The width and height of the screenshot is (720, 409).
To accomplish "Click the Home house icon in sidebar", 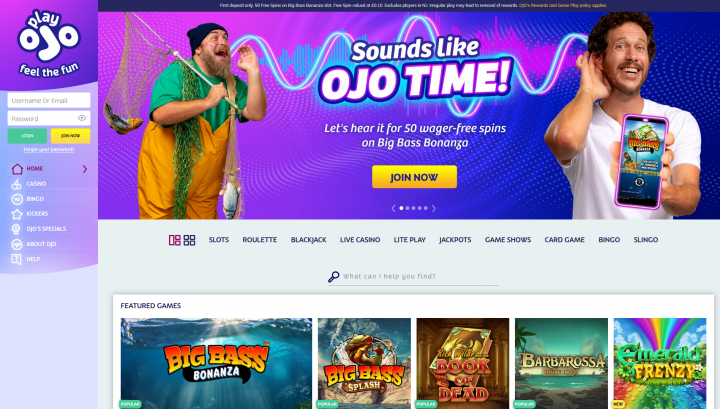I will (x=17, y=169).
